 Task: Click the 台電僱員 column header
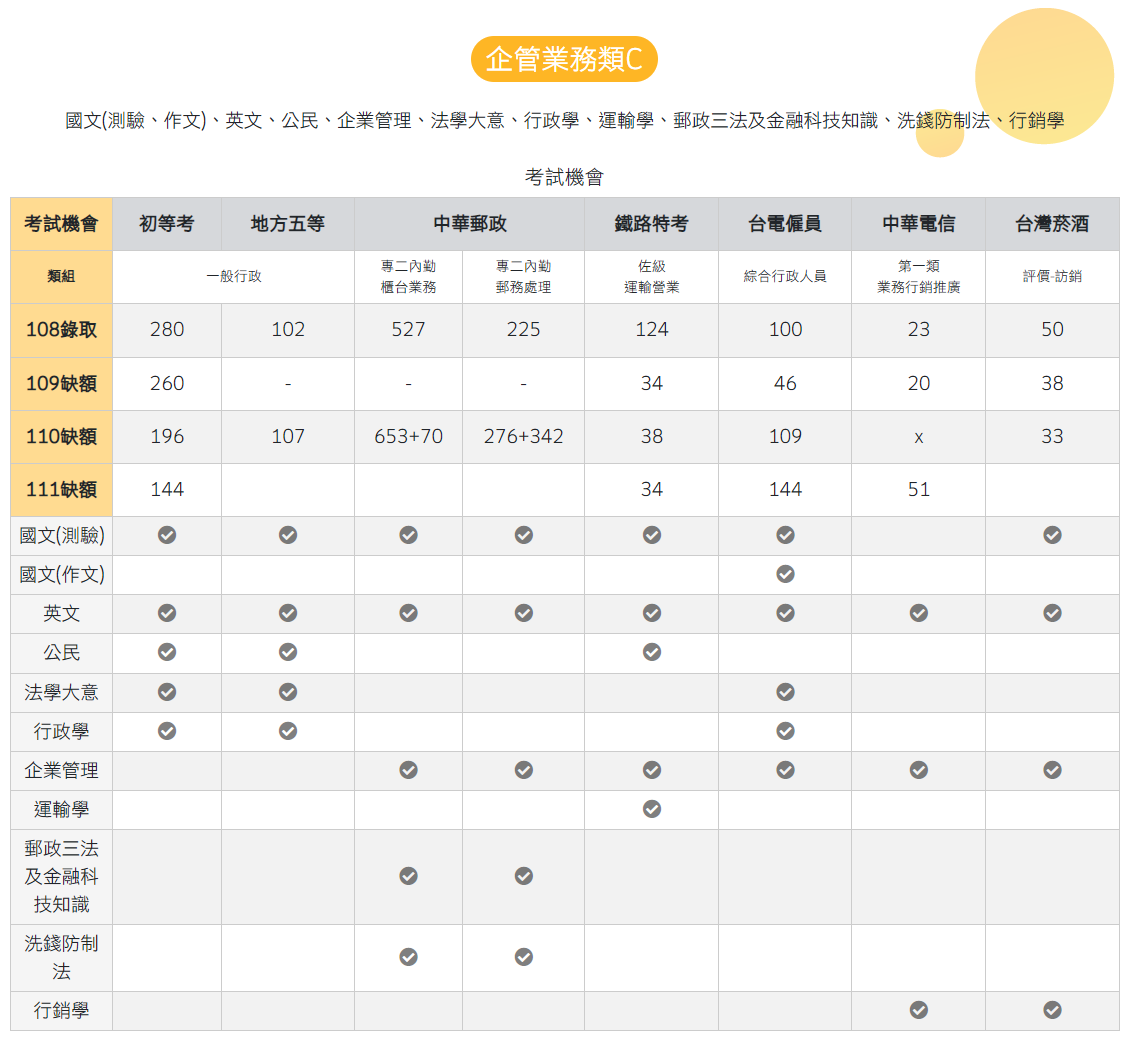click(785, 224)
